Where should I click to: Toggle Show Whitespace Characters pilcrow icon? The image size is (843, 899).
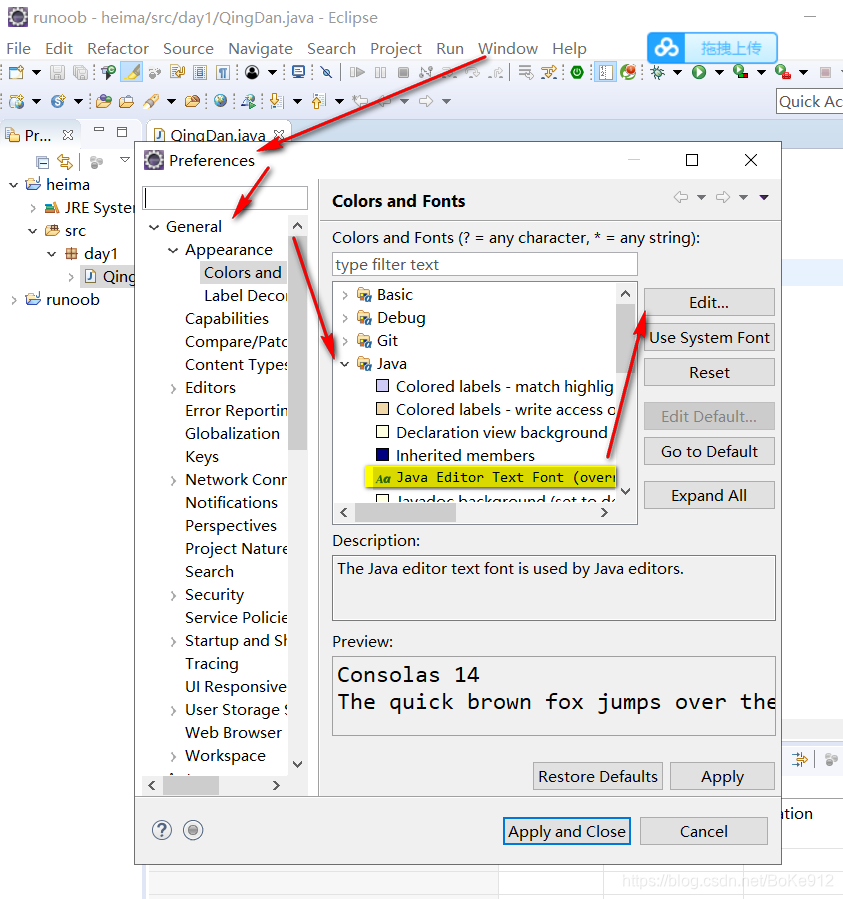click(223, 72)
